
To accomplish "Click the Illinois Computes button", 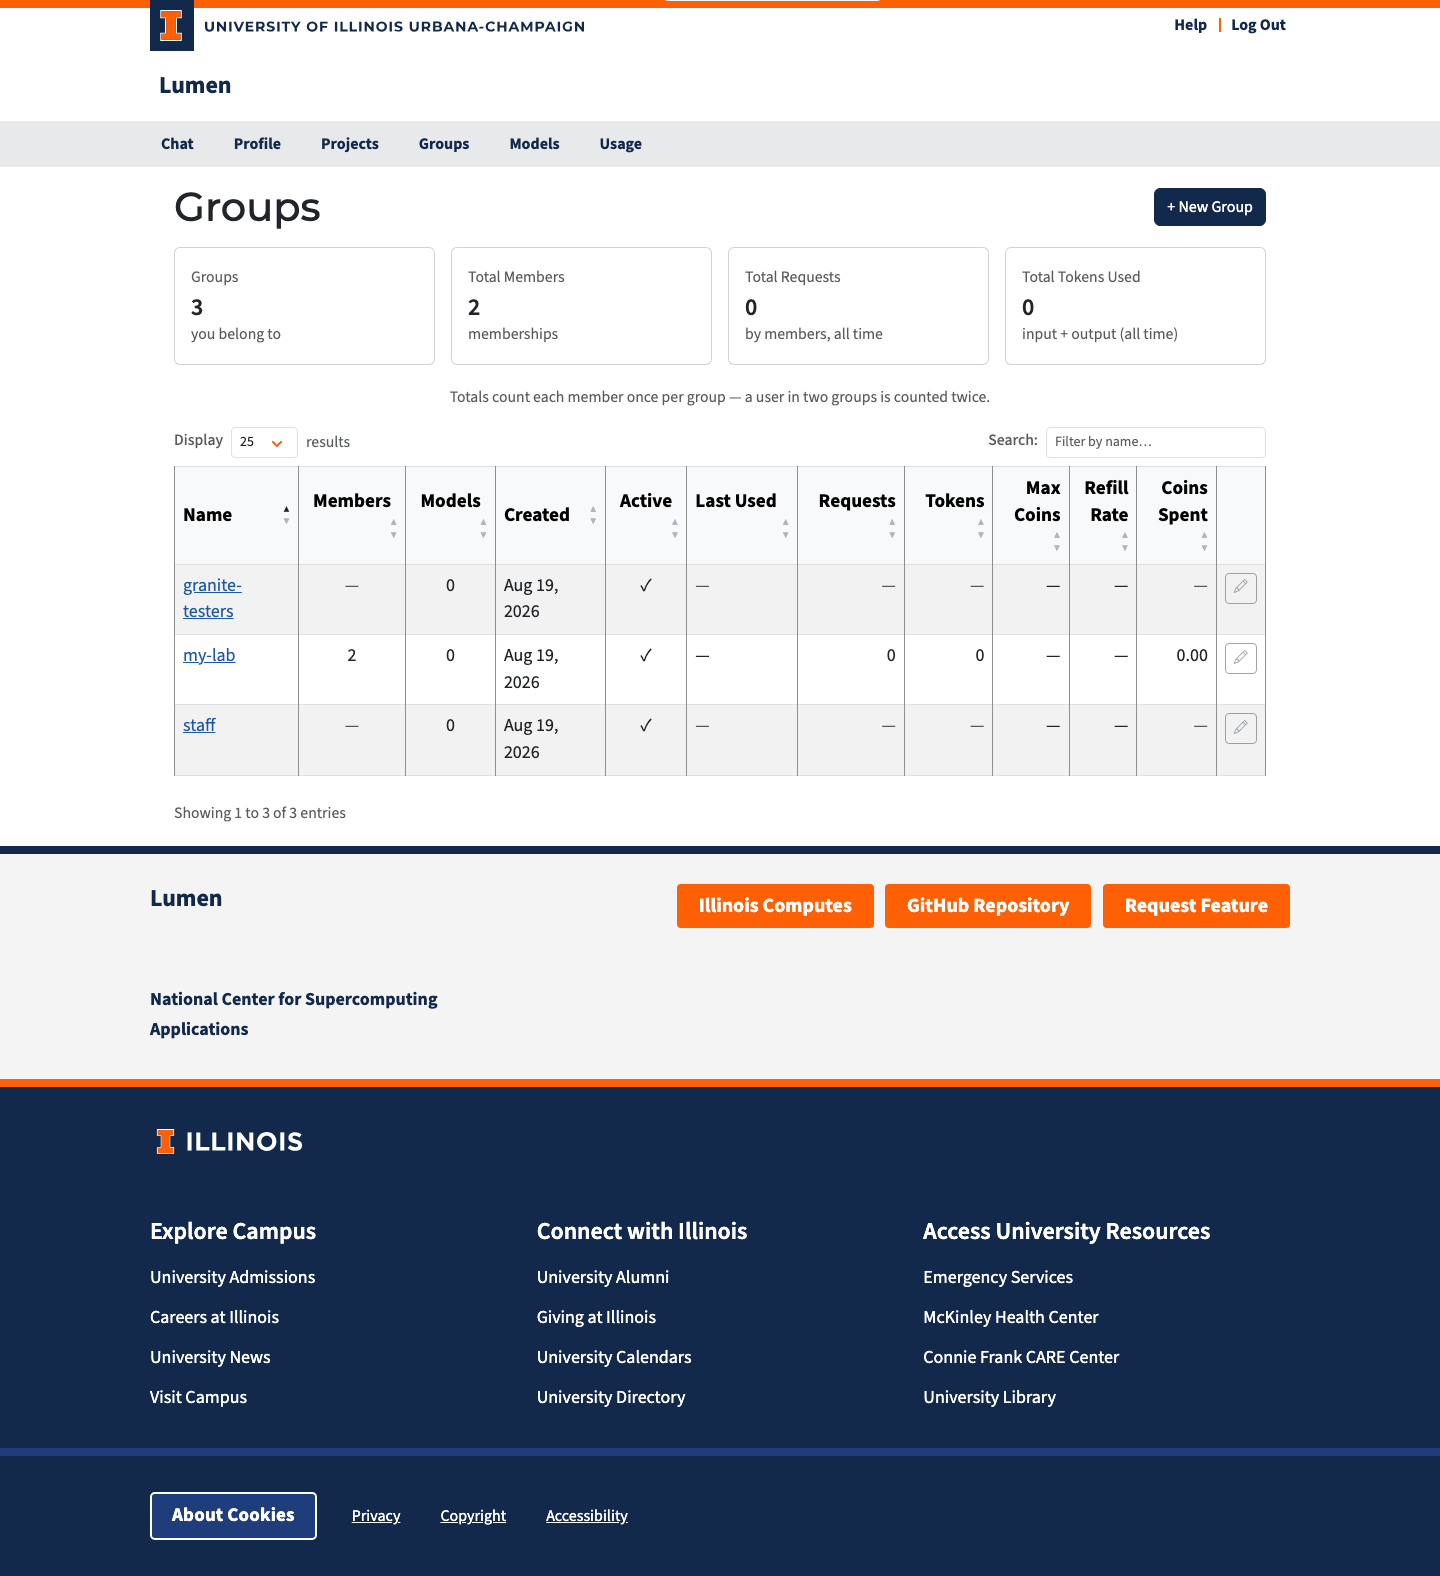I will (775, 906).
